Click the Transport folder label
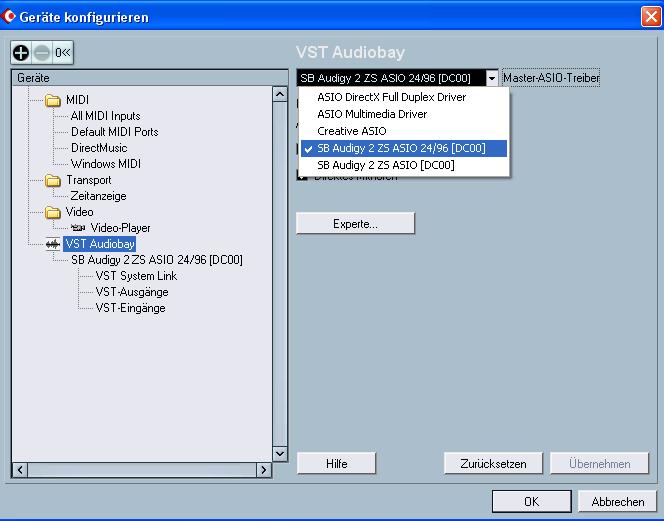Screen dimensions: 664x521 click(89, 180)
